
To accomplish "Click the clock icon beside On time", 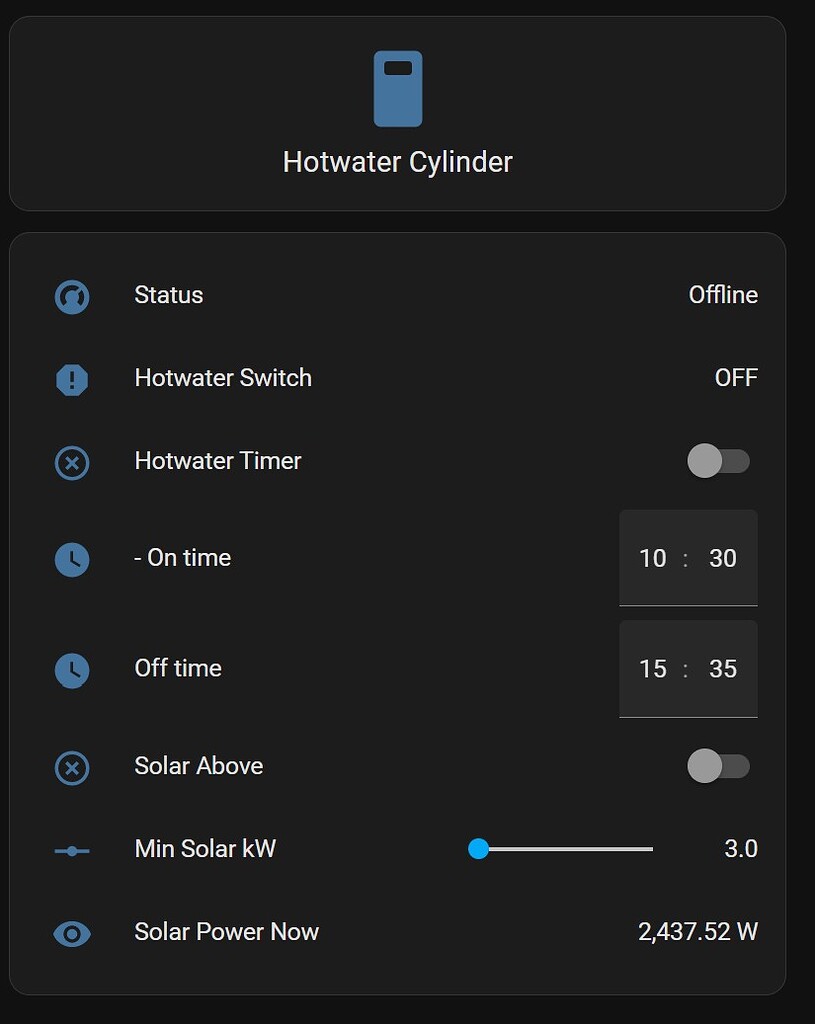I will (x=71, y=559).
